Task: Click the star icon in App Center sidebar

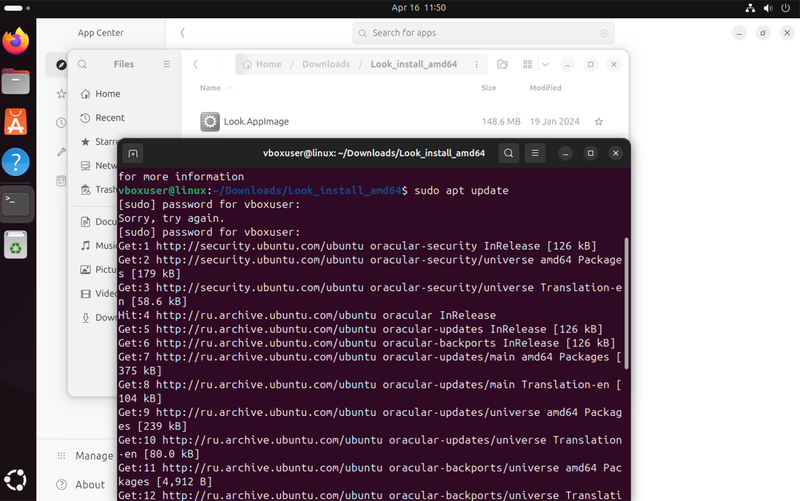Action: click(61, 94)
